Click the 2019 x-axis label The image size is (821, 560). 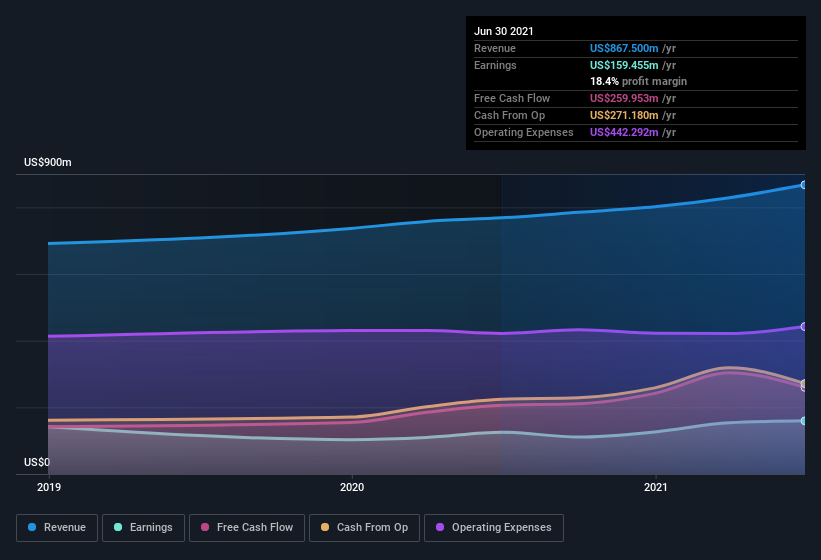[49, 487]
